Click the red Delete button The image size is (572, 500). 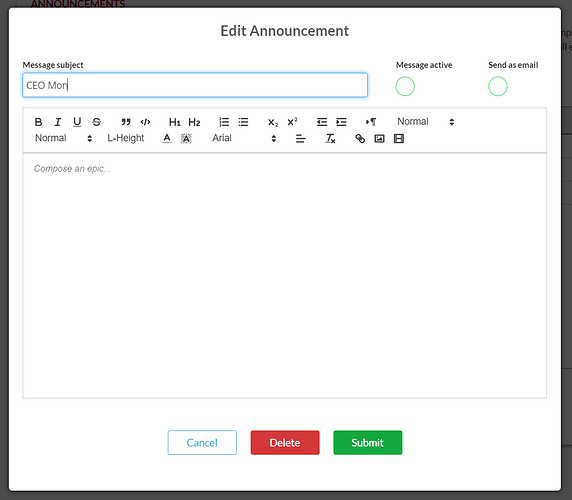pos(285,442)
